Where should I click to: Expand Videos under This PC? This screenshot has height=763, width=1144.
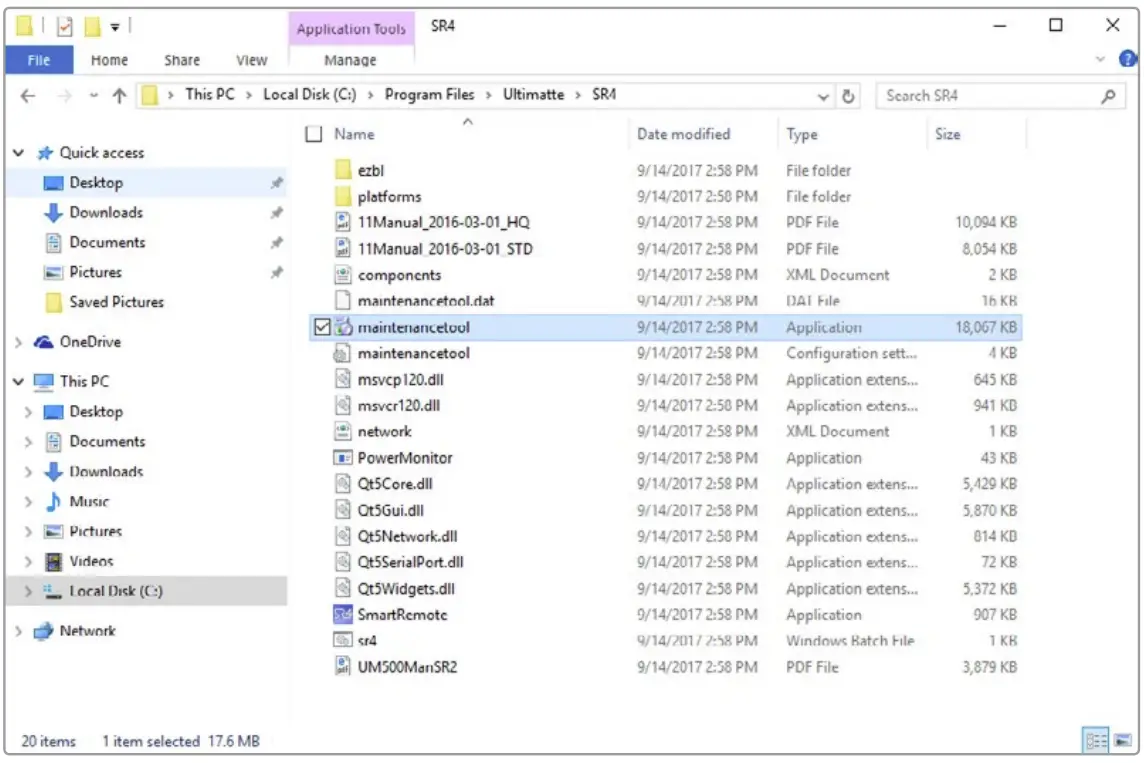coord(28,562)
